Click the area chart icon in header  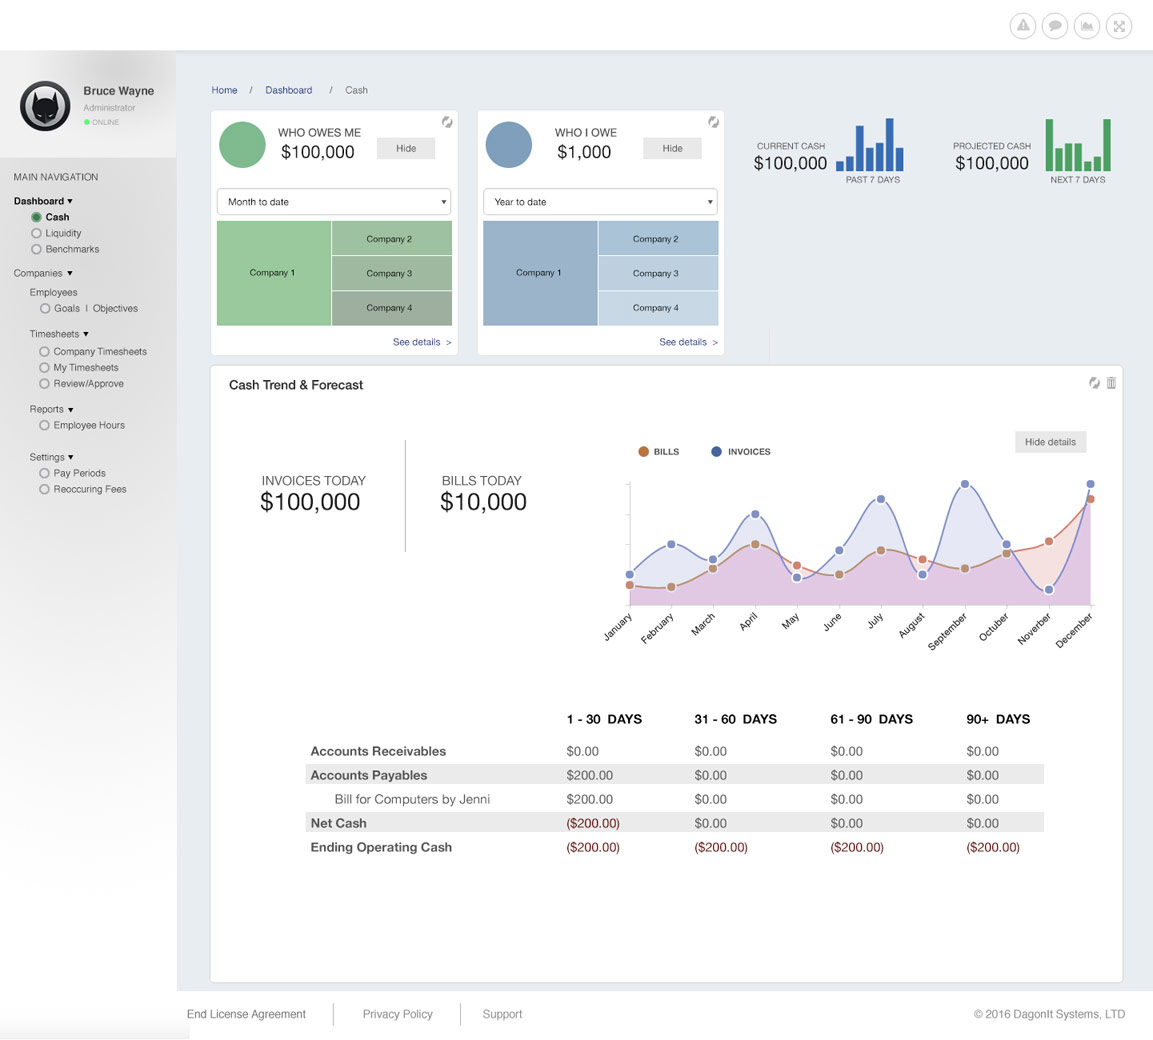click(1086, 26)
